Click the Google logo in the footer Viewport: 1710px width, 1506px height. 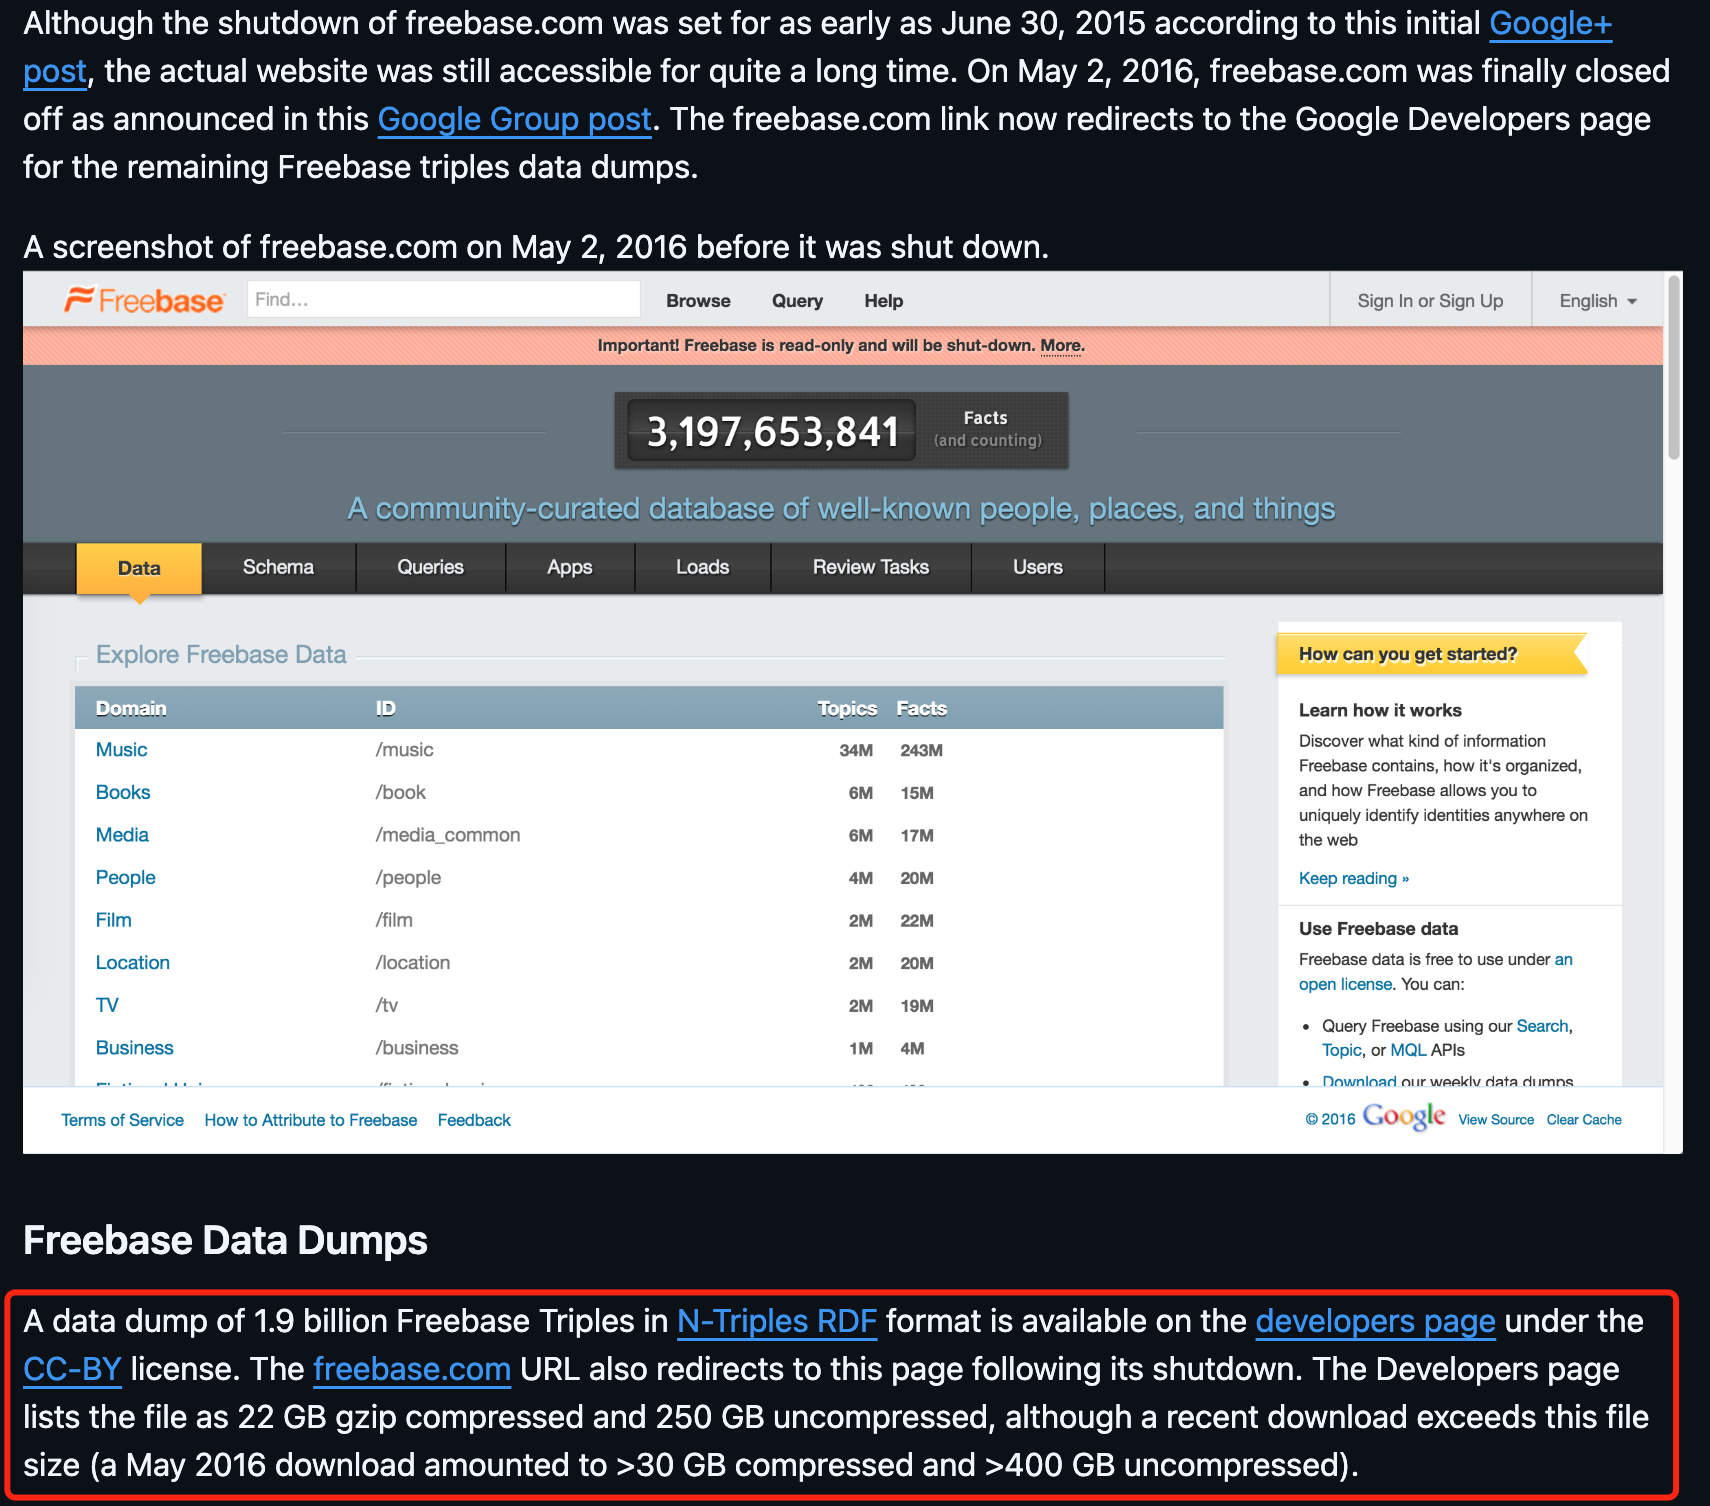1403,1117
